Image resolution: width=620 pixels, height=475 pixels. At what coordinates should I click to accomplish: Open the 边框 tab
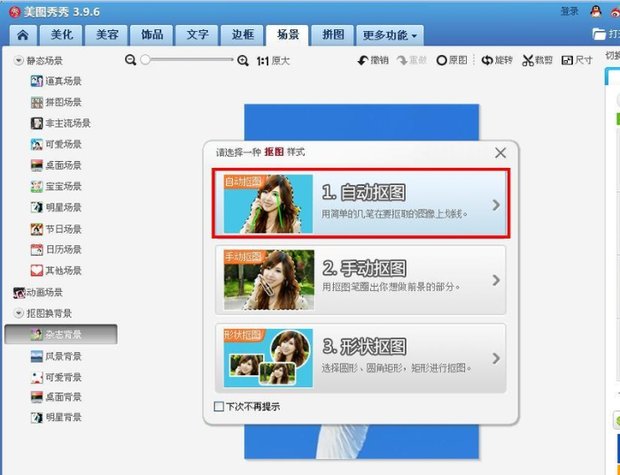(x=242, y=35)
